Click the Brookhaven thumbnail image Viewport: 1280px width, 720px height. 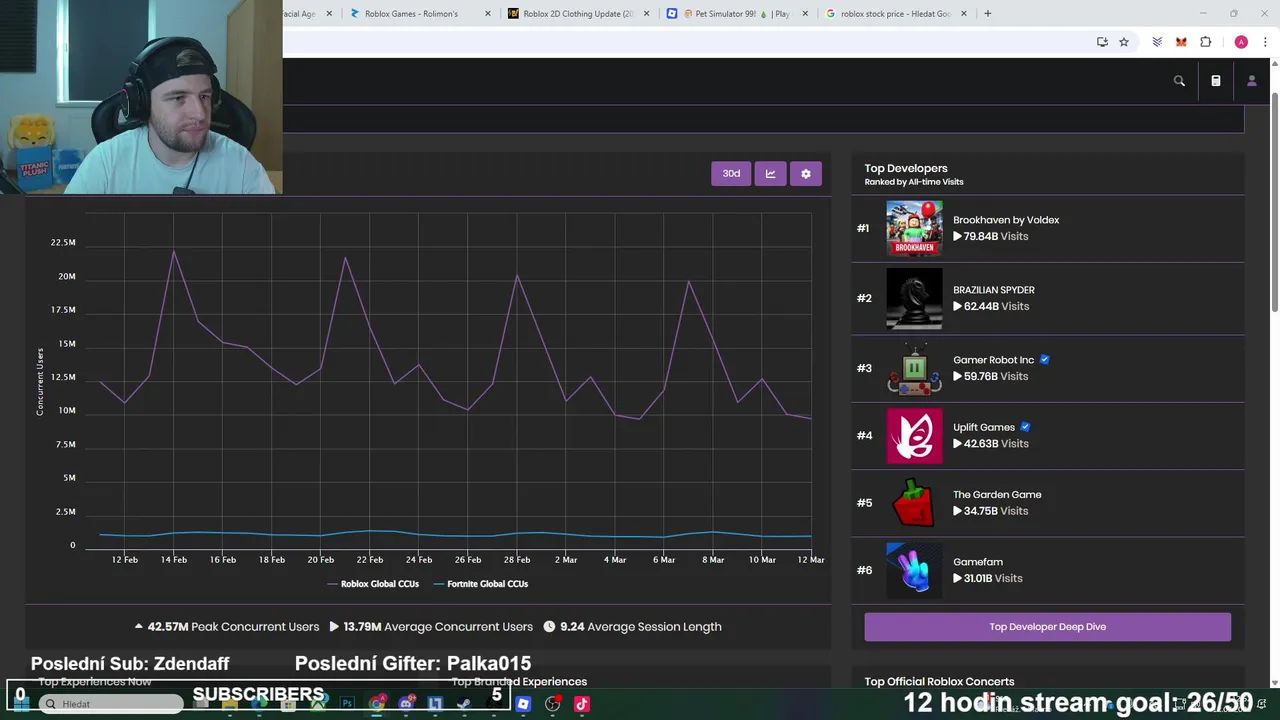click(x=914, y=228)
